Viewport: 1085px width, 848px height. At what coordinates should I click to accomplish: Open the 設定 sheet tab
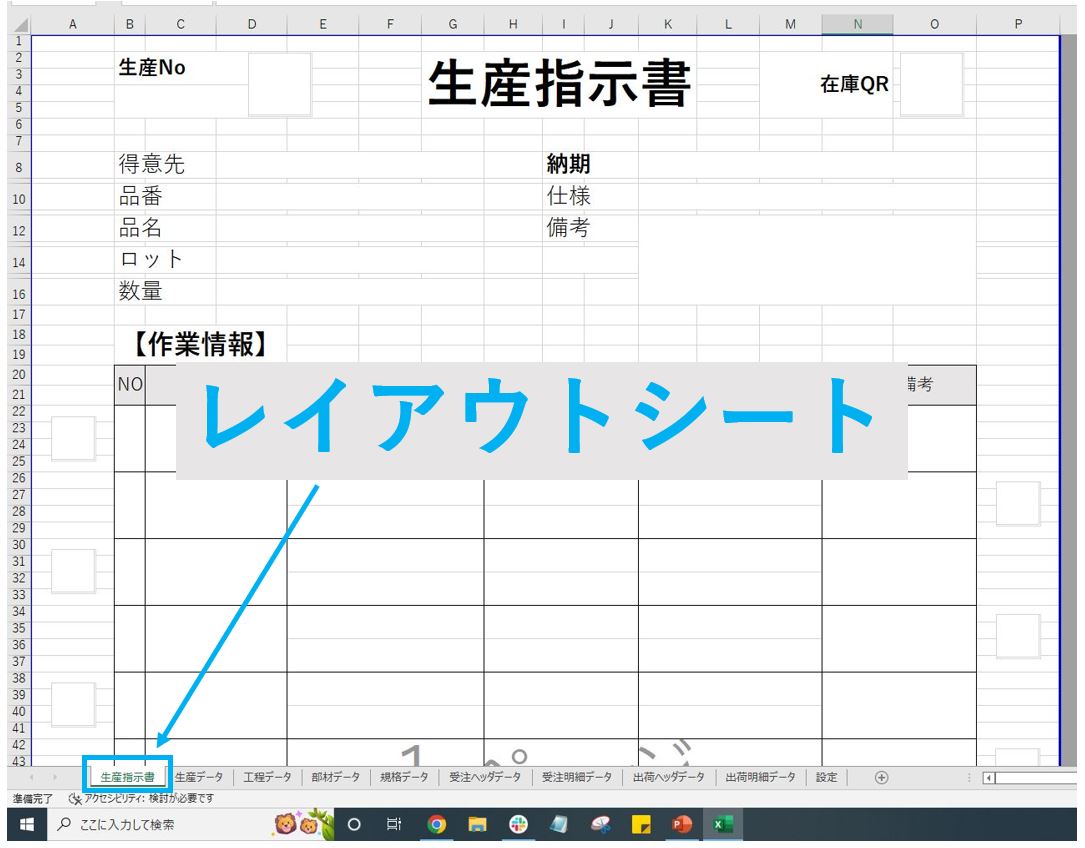(x=827, y=775)
